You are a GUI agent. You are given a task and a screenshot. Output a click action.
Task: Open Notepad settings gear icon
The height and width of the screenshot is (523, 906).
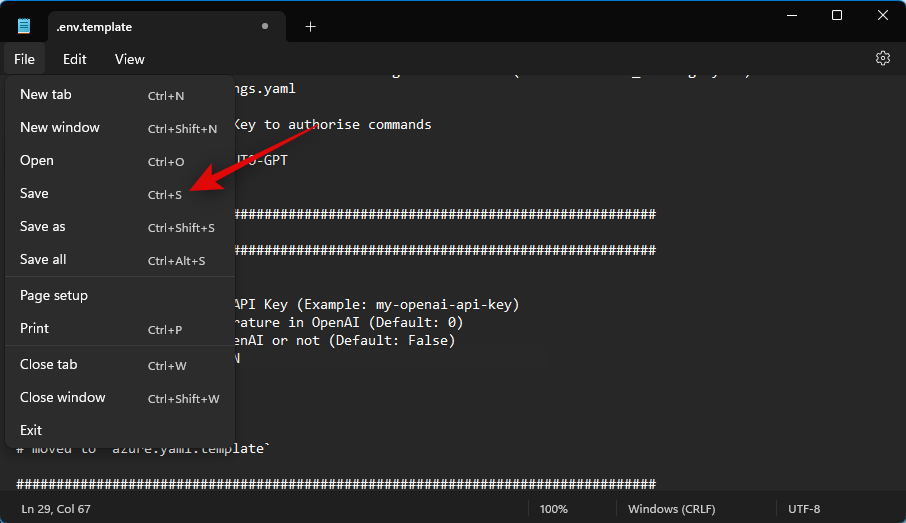(882, 58)
